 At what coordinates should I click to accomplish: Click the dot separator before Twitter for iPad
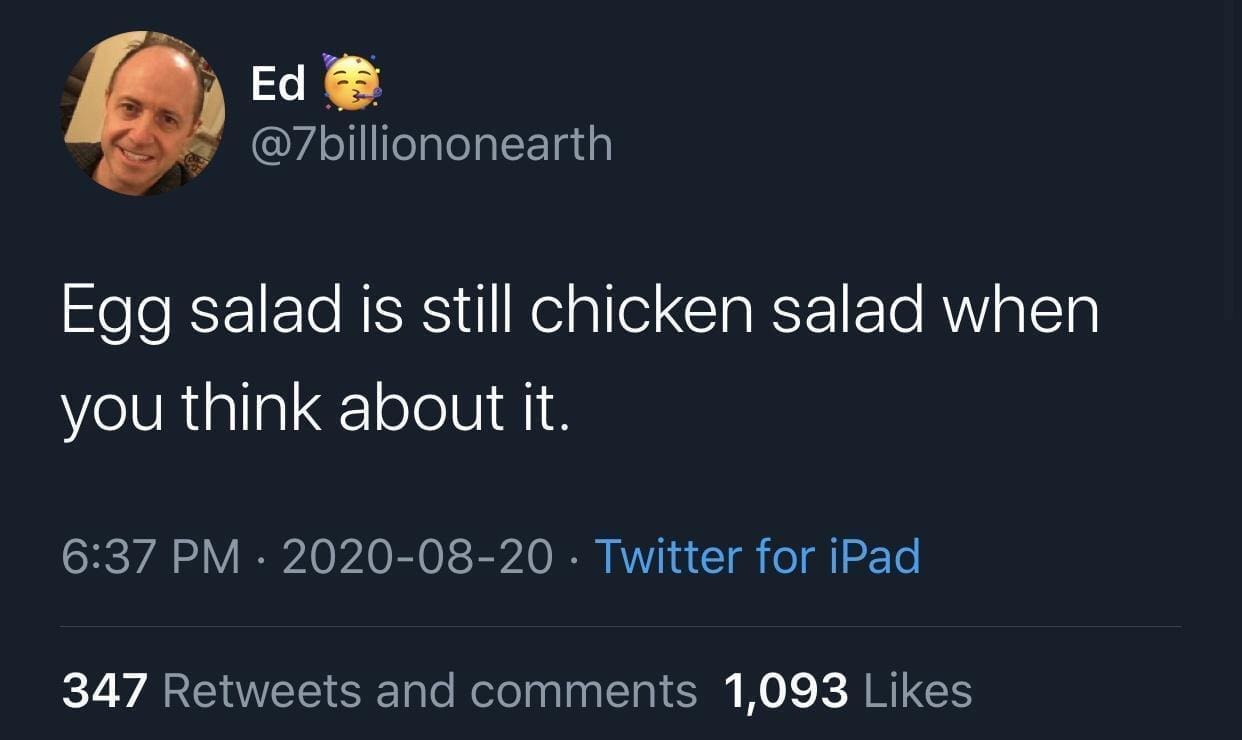click(x=574, y=558)
